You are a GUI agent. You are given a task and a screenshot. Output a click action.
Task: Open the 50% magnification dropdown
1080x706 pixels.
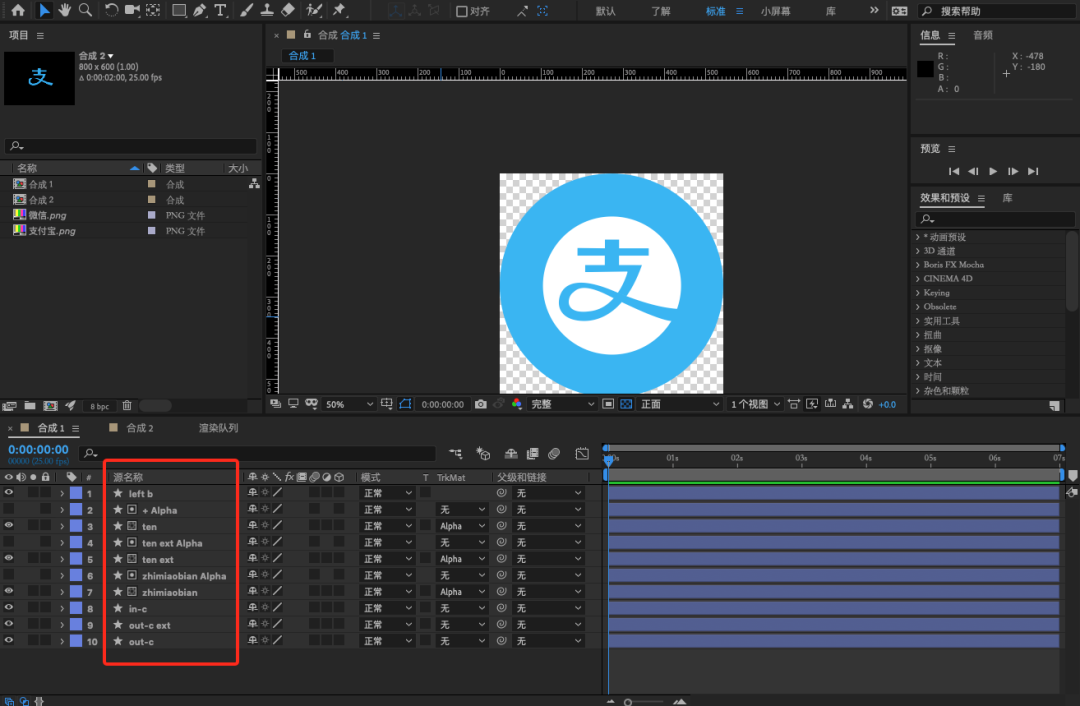tap(349, 404)
